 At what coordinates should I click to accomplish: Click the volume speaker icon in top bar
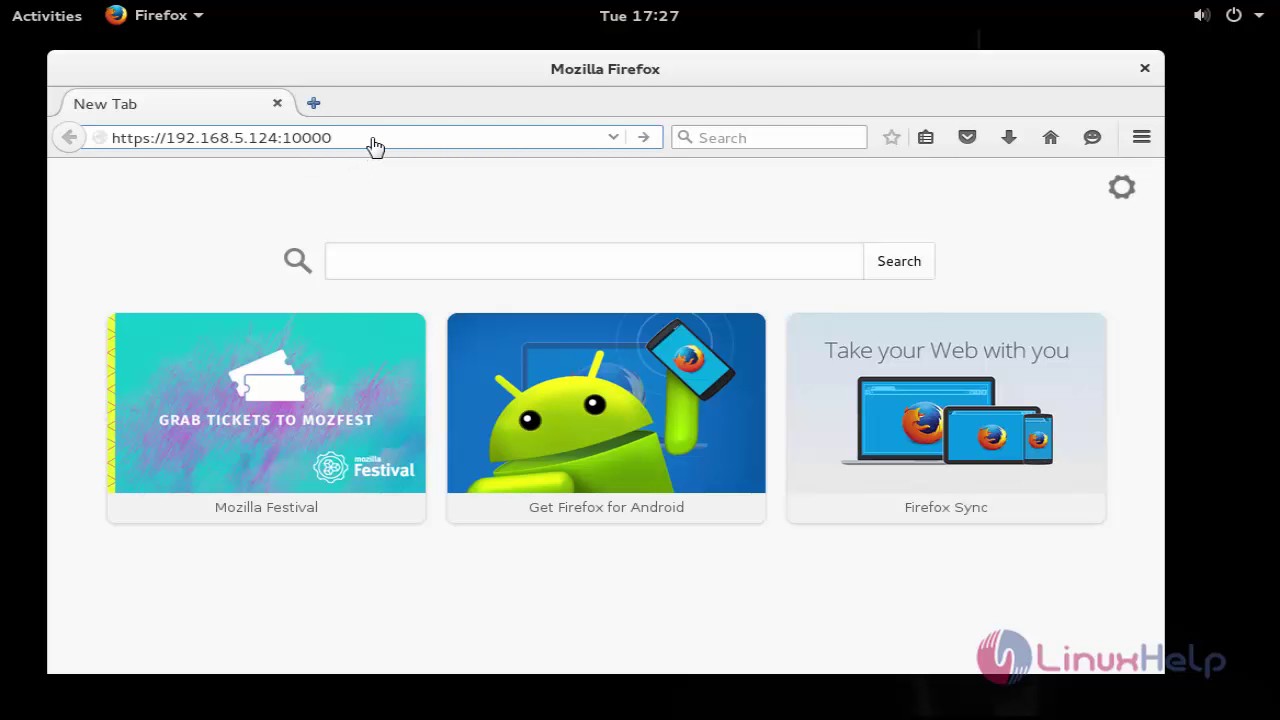1202,15
